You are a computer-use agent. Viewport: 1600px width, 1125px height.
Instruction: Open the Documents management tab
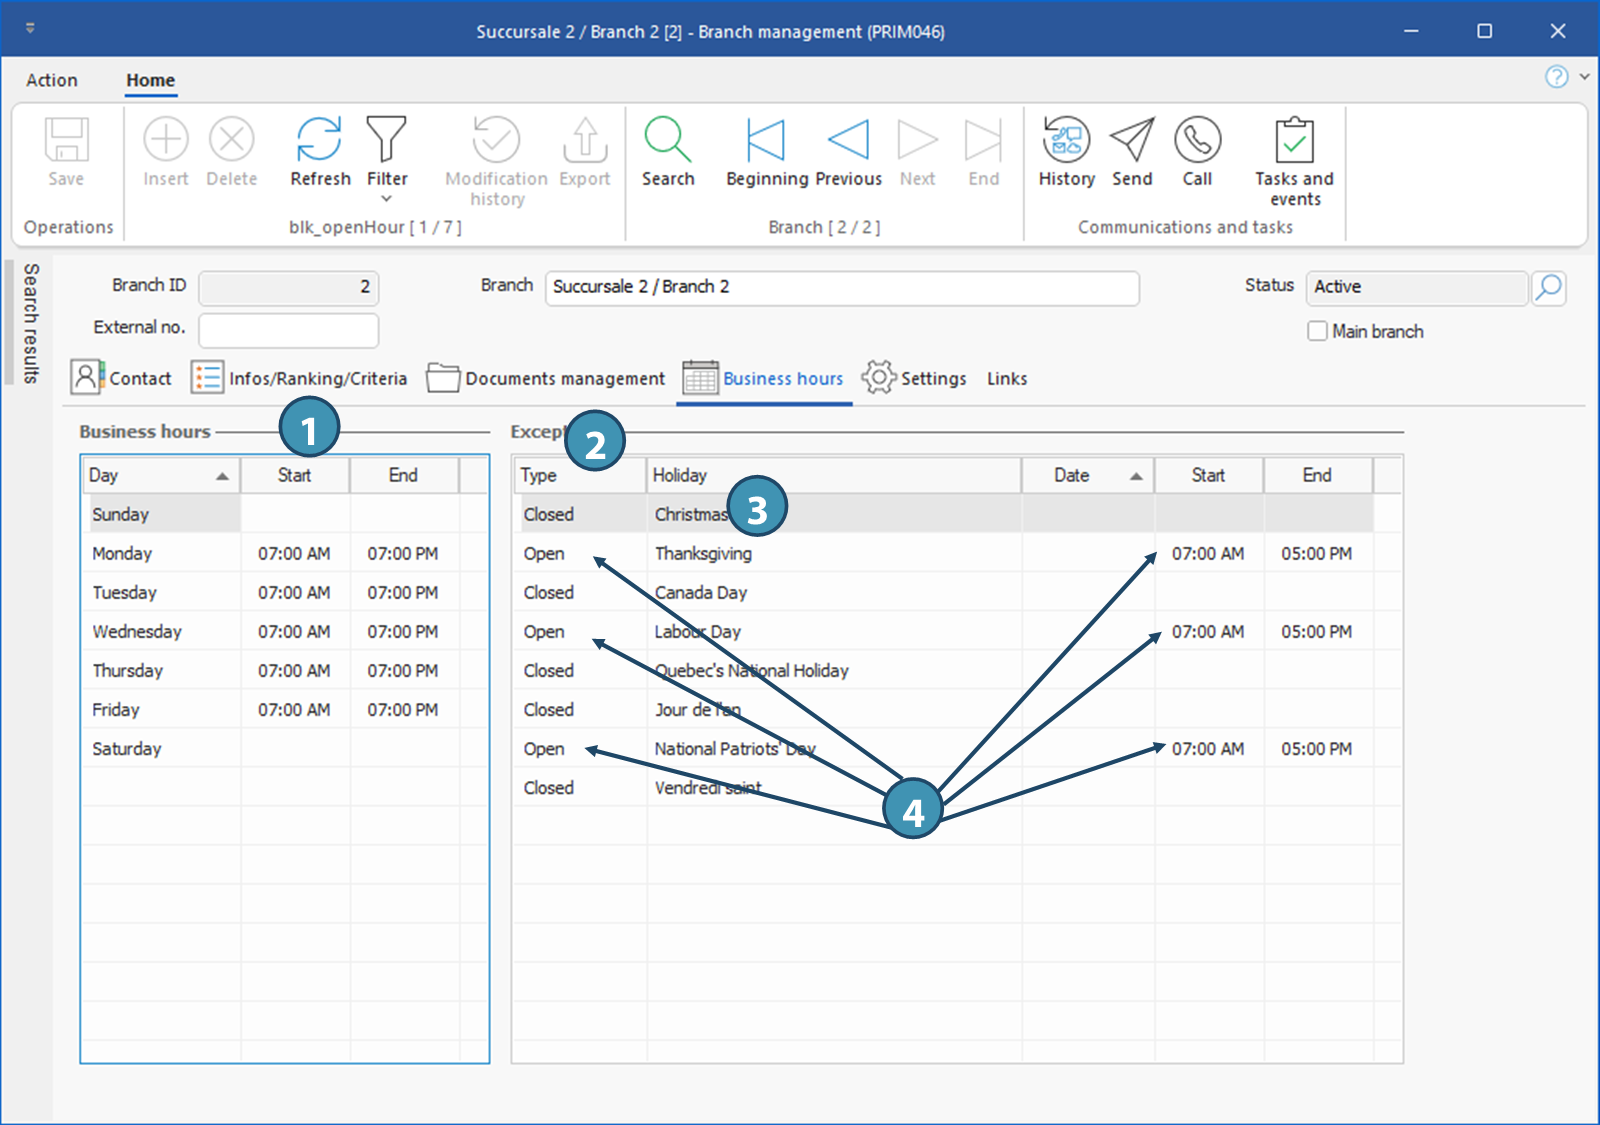(546, 378)
